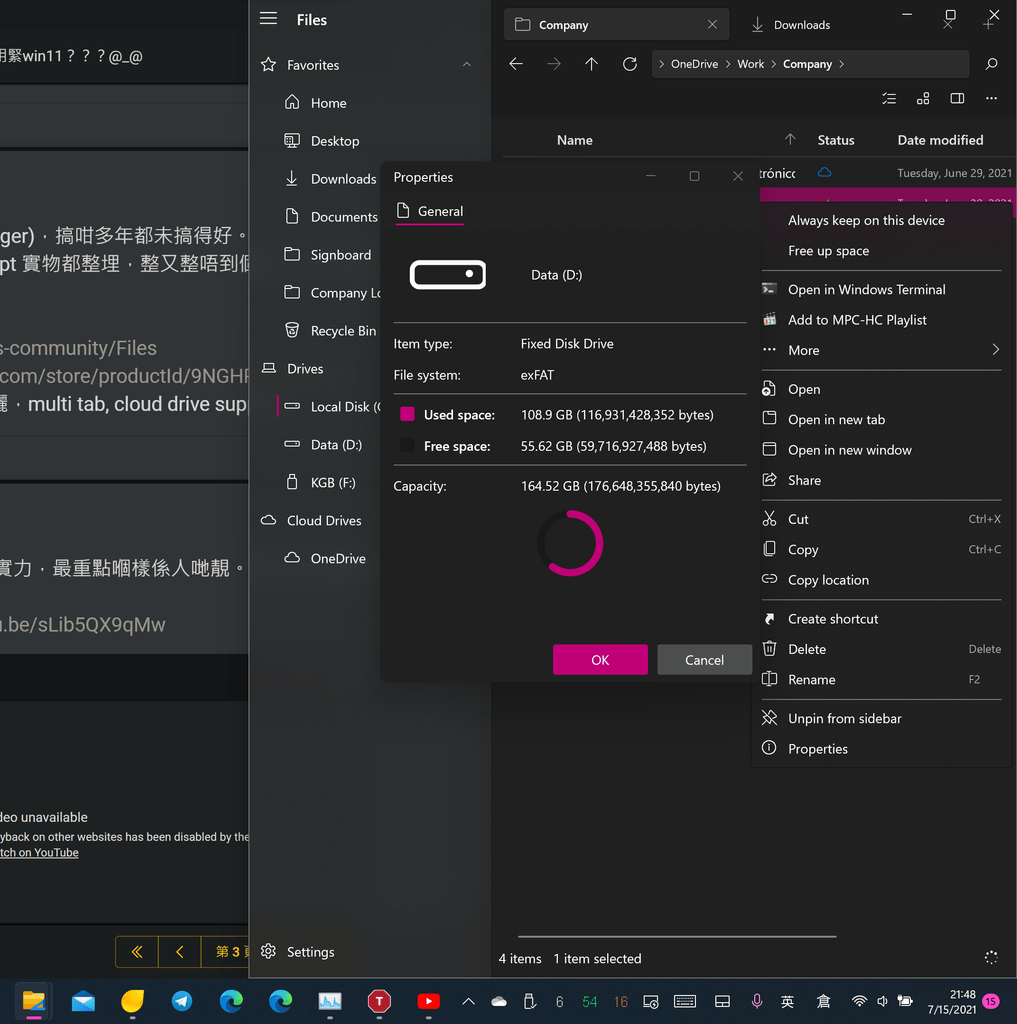Click the pink Used space swatch
This screenshot has width=1017, height=1024.
pyautogui.click(x=406, y=414)
